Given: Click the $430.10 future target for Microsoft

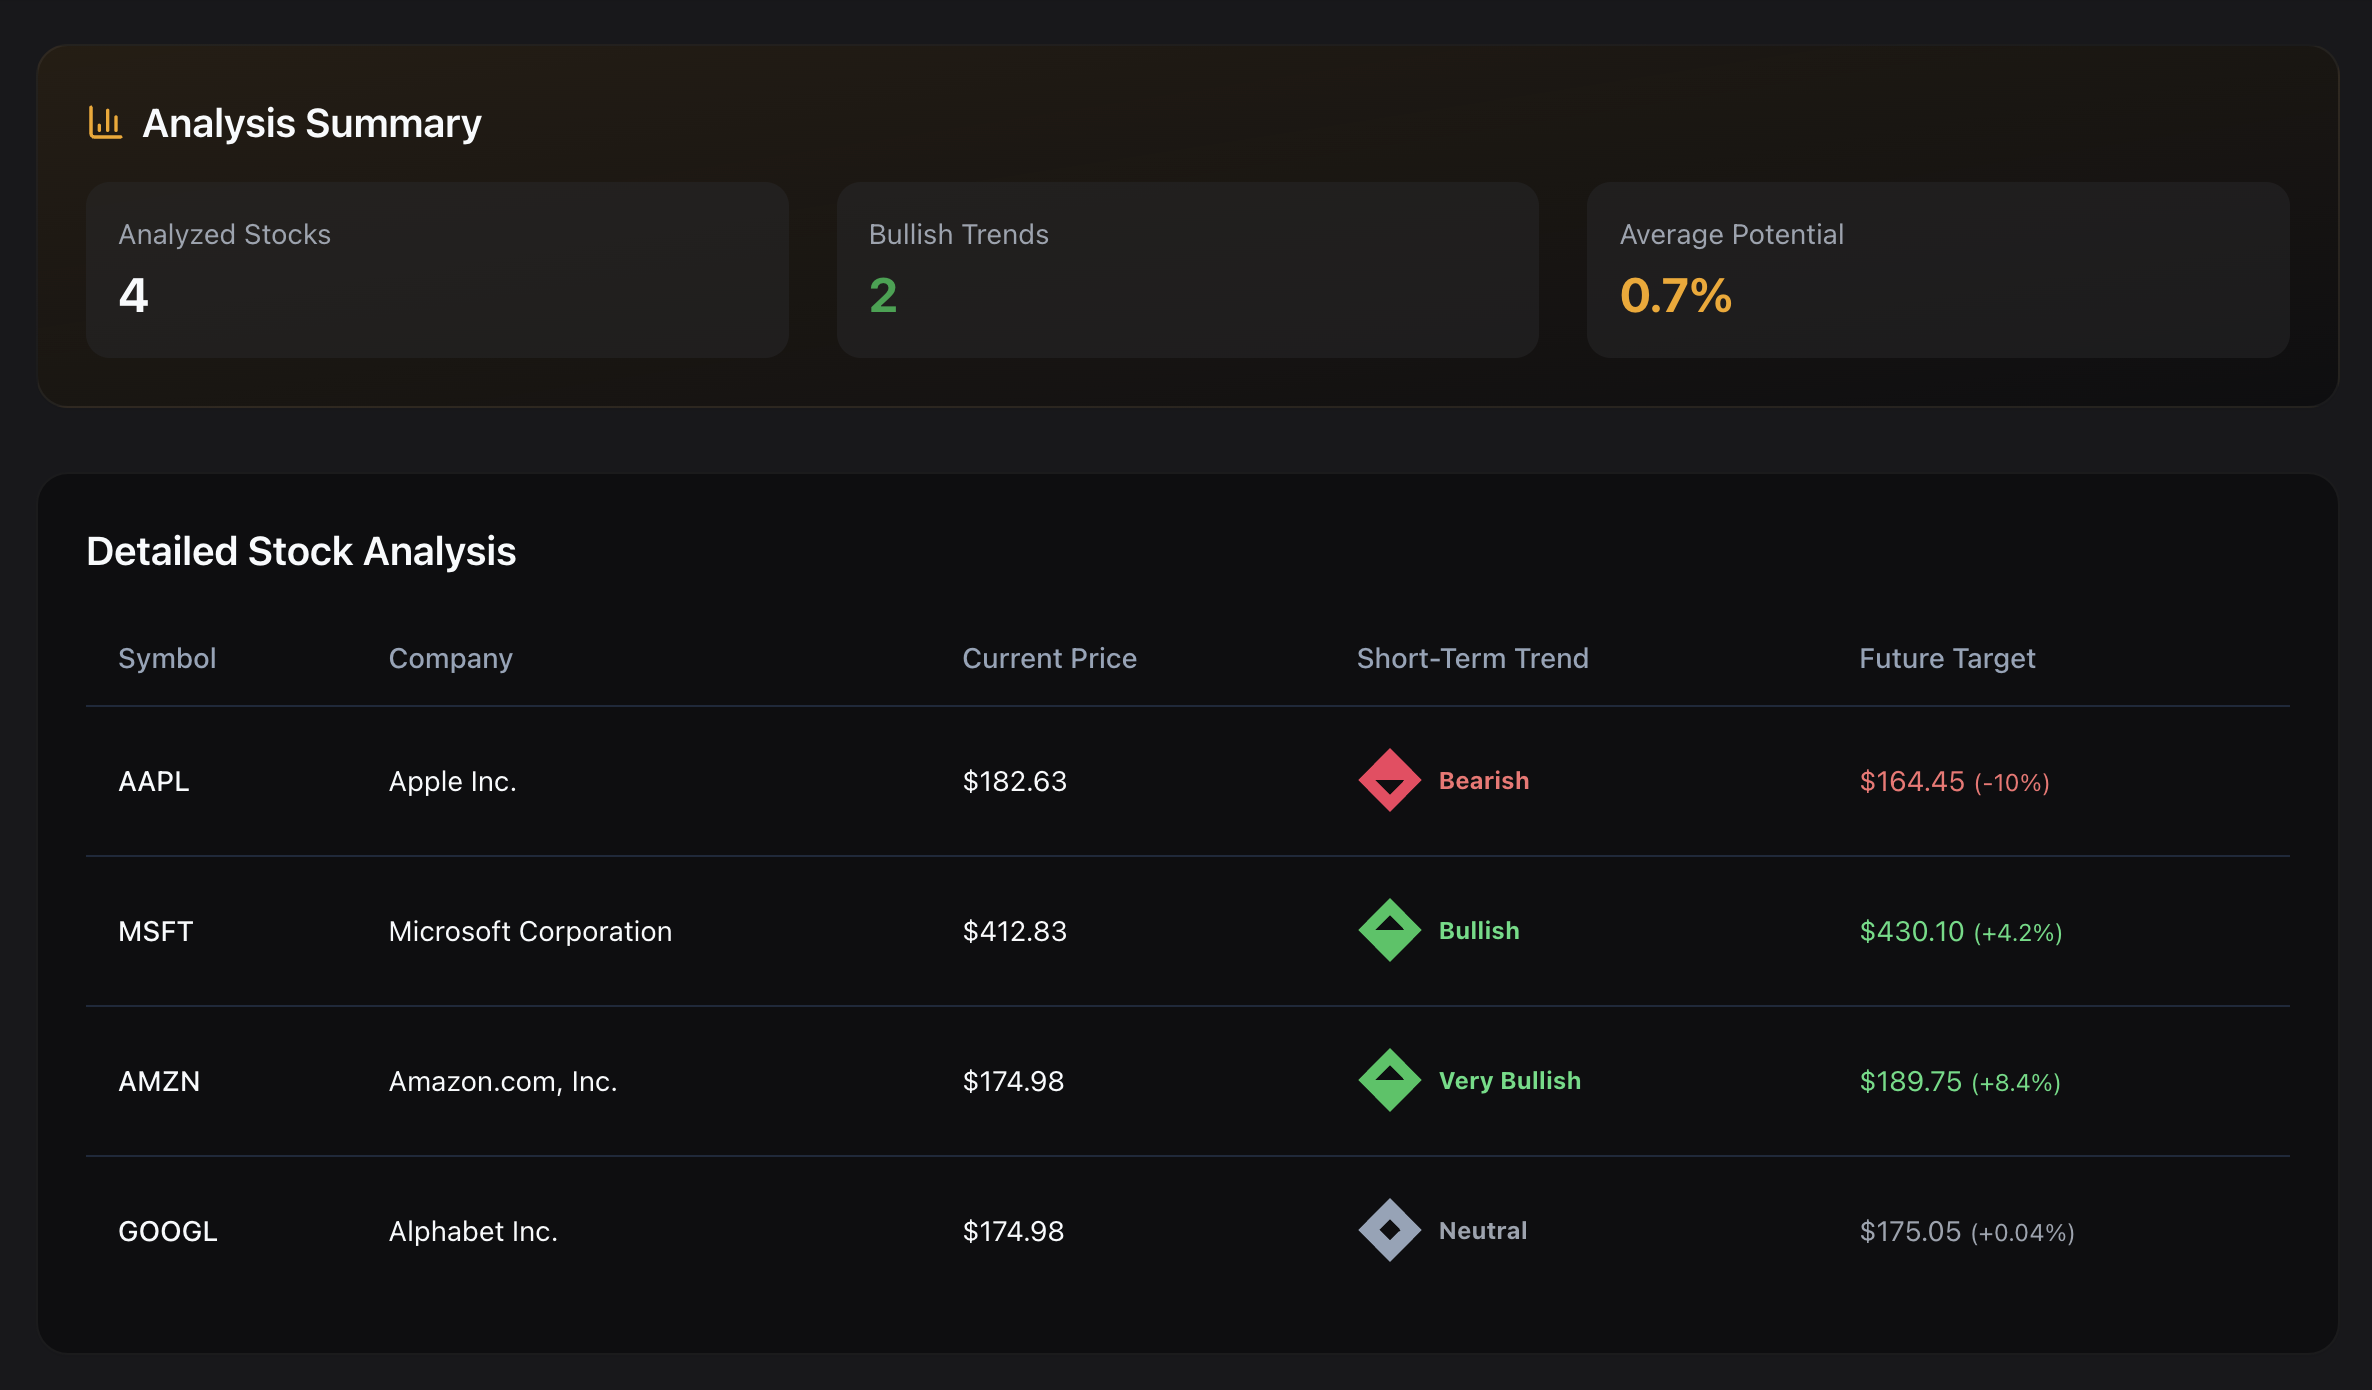Looking at the screenshot, I should (x=1911, y=931).
